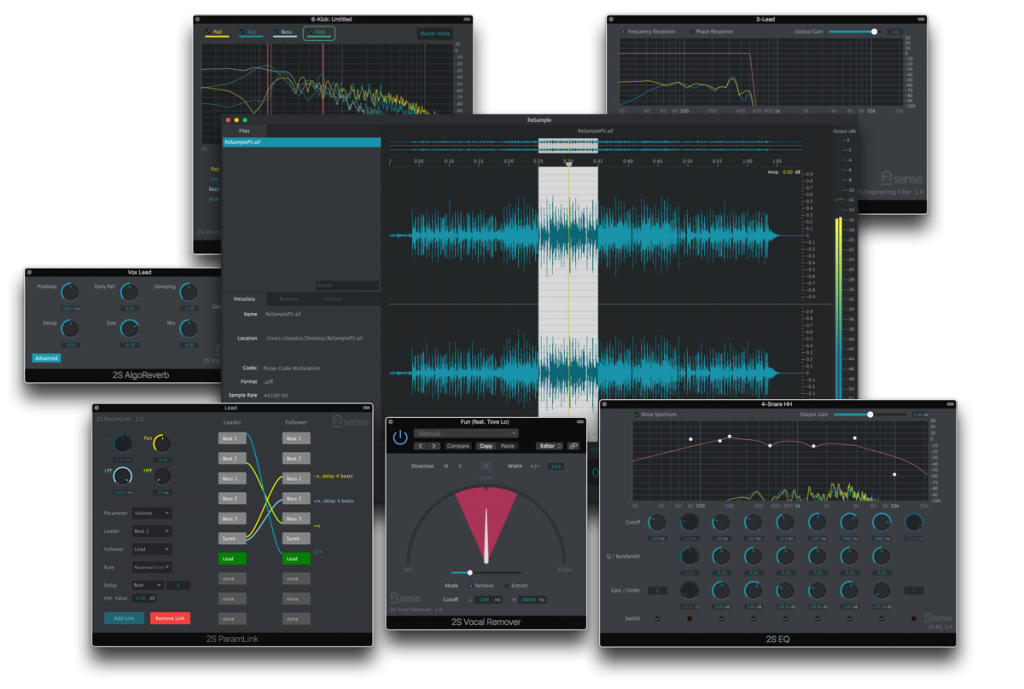Image resolution: width=1024 pixels, height=689 pixels.
Task: Enable the last red Switch box in 2S EQ
Action: [x=913, y=618]
